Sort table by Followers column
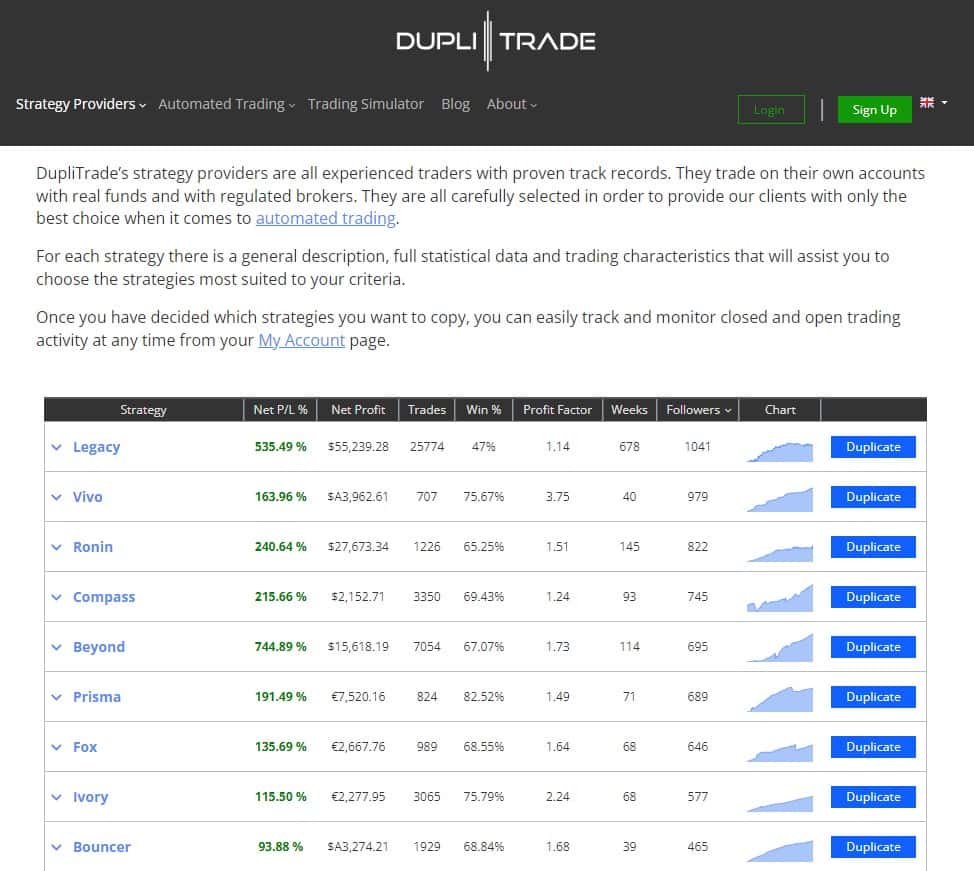Viewport: 974px width, 871px height. 698,410
